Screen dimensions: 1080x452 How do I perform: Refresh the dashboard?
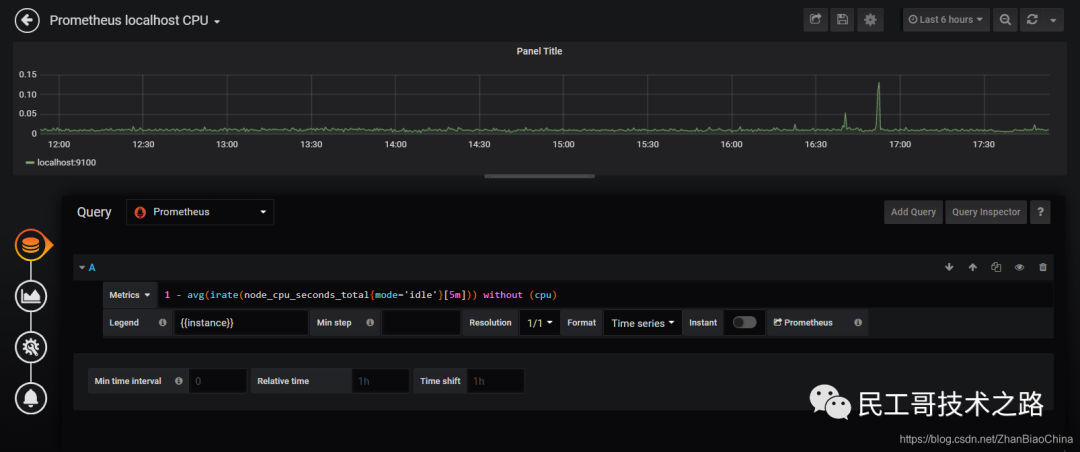[x=1032, y=19]
